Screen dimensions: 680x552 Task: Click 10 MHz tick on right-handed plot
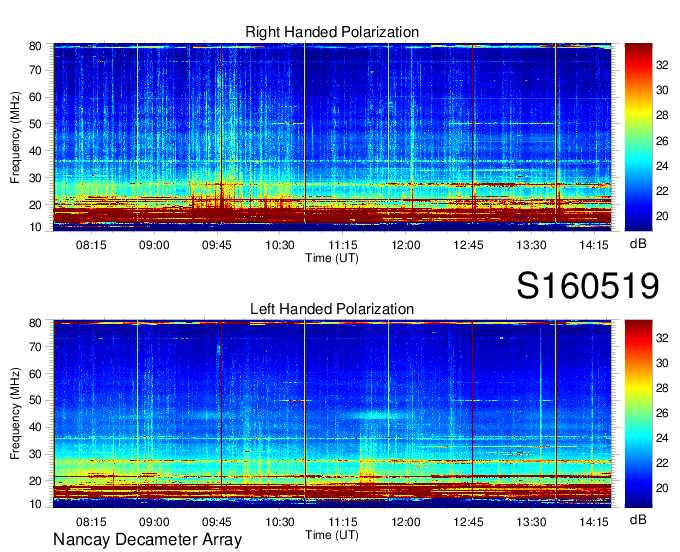(x=35, y=227)
